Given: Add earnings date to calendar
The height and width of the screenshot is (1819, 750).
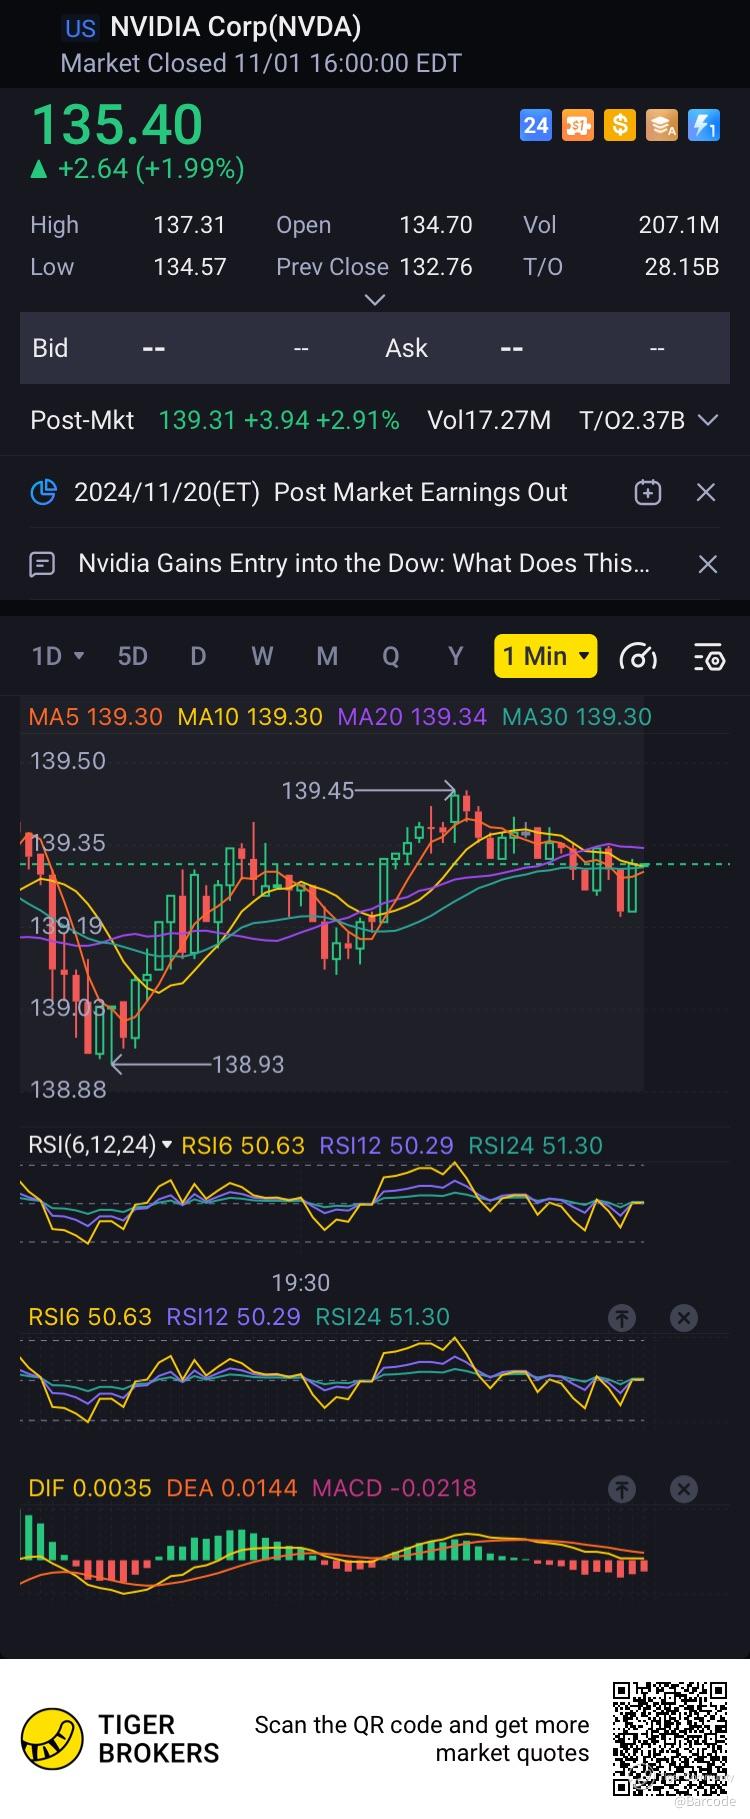Looking at the screenshot, I should point(648,492).
